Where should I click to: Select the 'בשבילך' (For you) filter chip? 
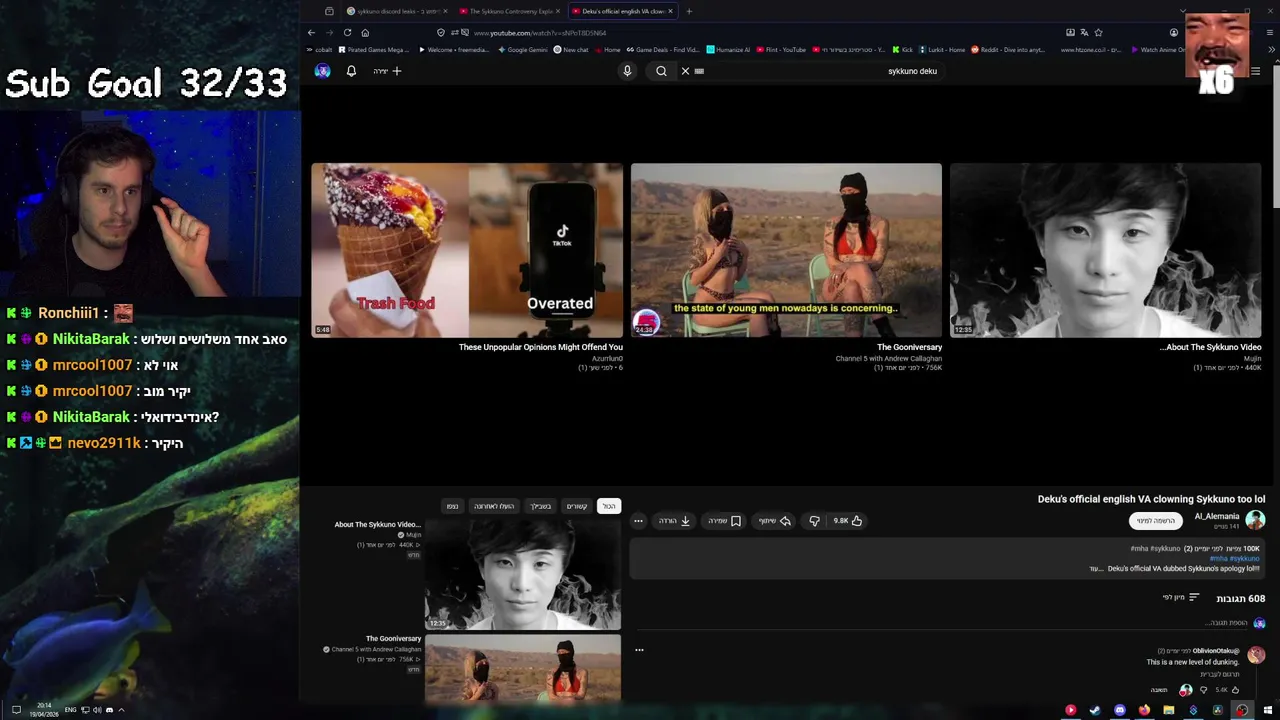(x=541, y=506)
